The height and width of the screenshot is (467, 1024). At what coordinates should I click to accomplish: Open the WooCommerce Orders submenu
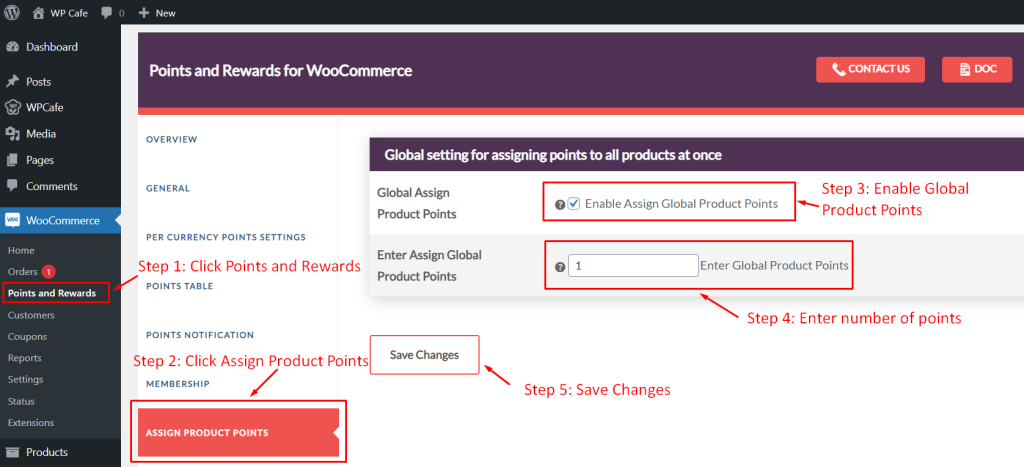[x=23, y=271]
